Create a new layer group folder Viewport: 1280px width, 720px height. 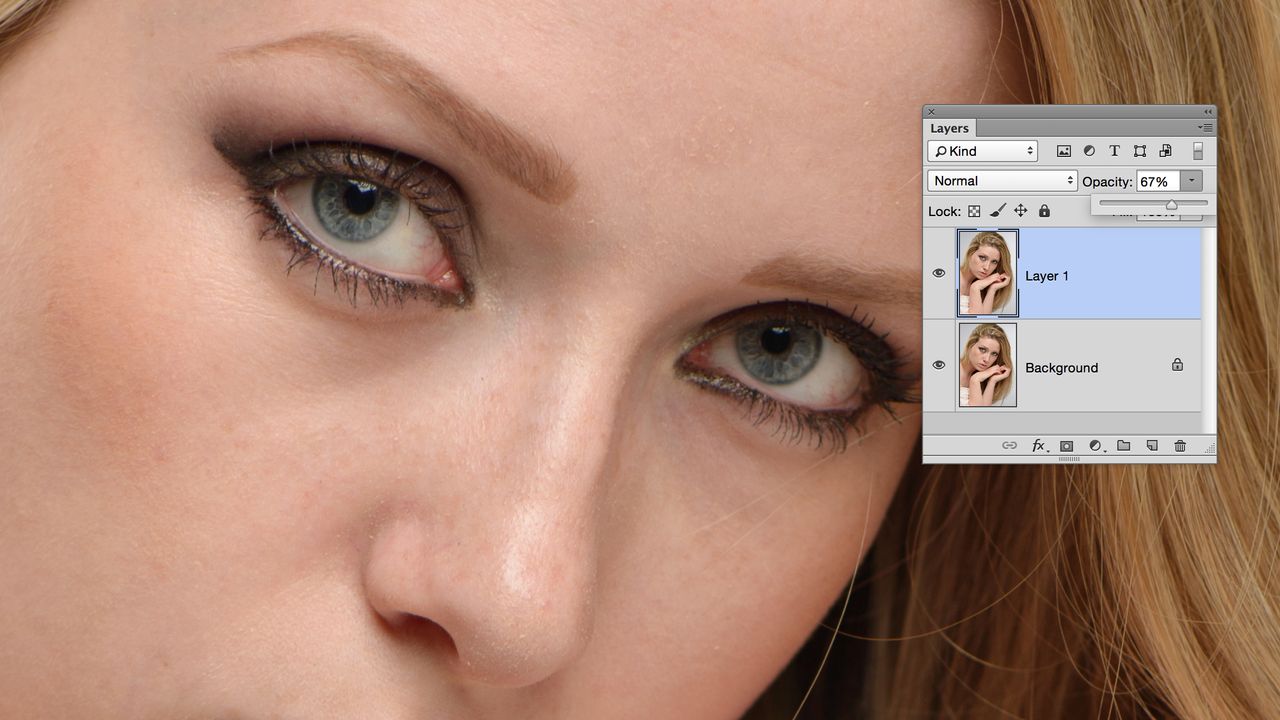tap(1124, 446)
